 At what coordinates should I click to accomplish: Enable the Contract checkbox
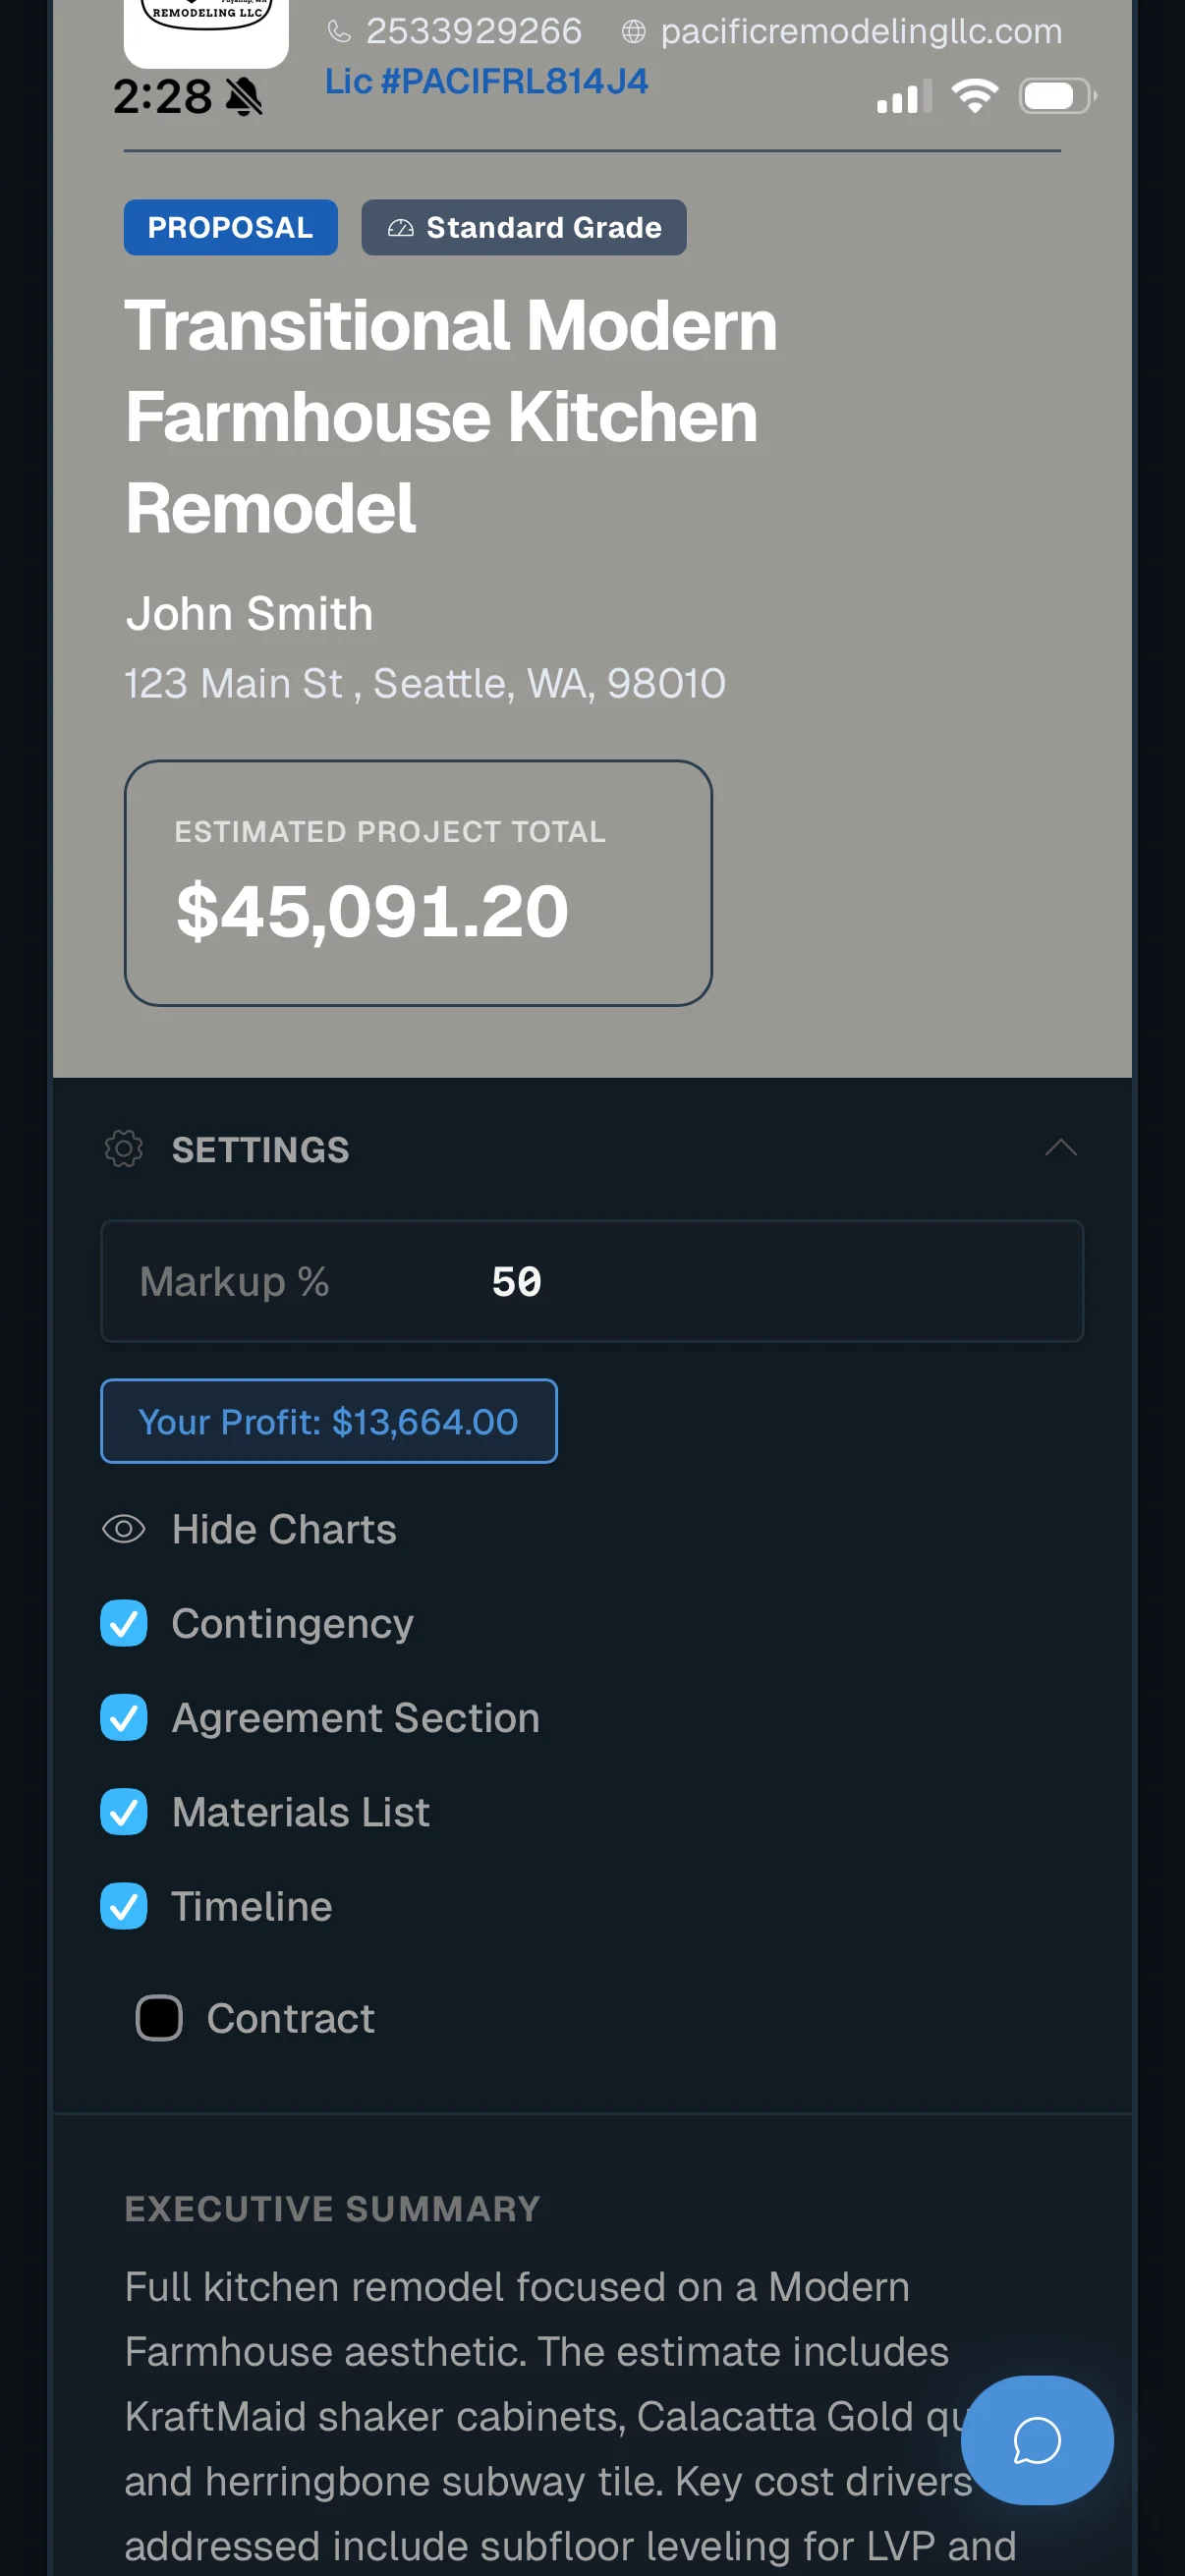[158, 2018]
